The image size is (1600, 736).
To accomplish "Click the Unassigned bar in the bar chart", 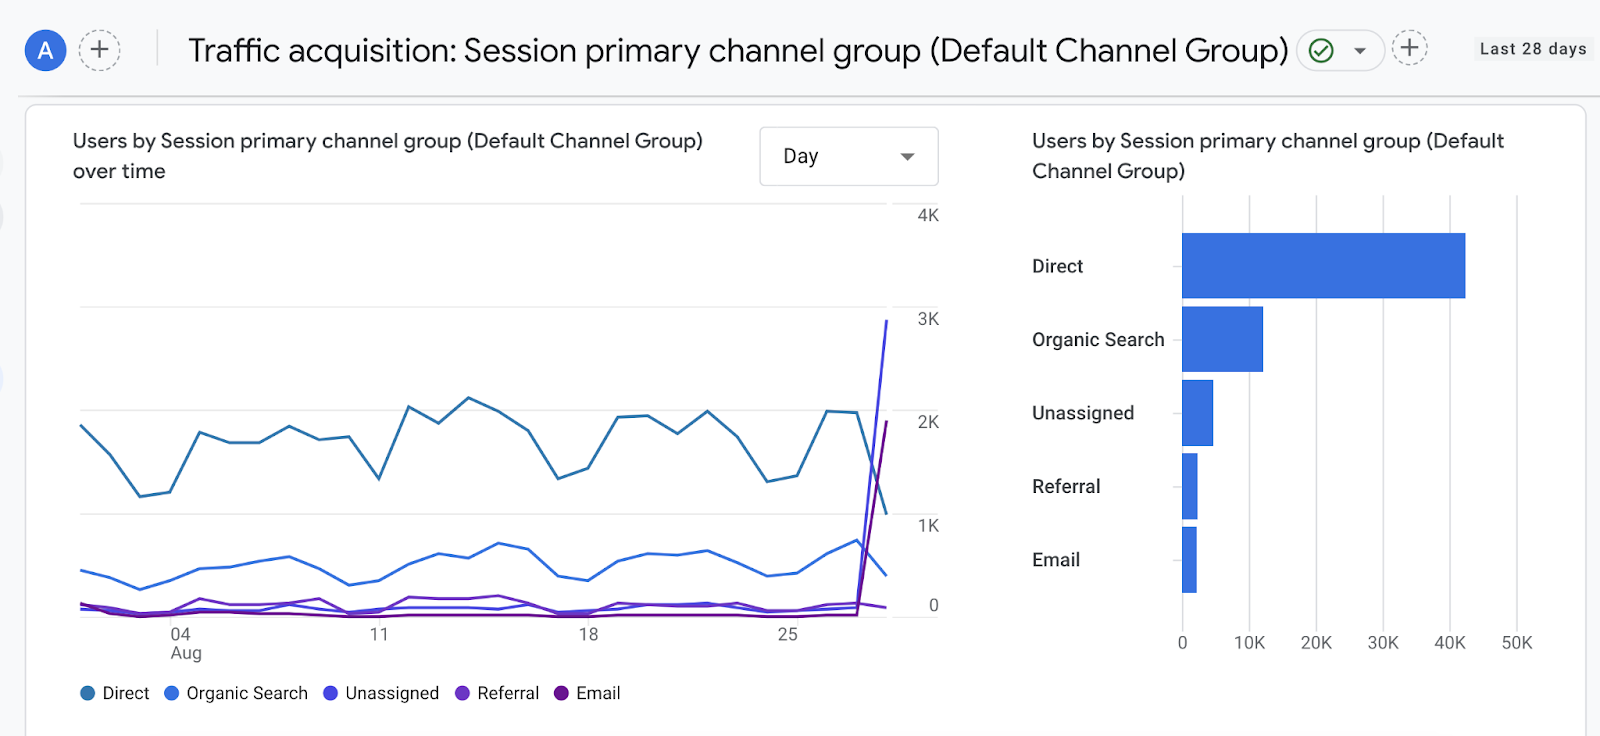I will (x=1197, y=413).
